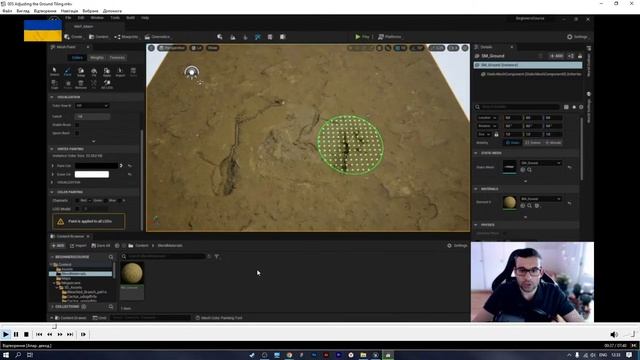
Task: Open Windows search magnifier on taskbar
Action: (18, 355)
